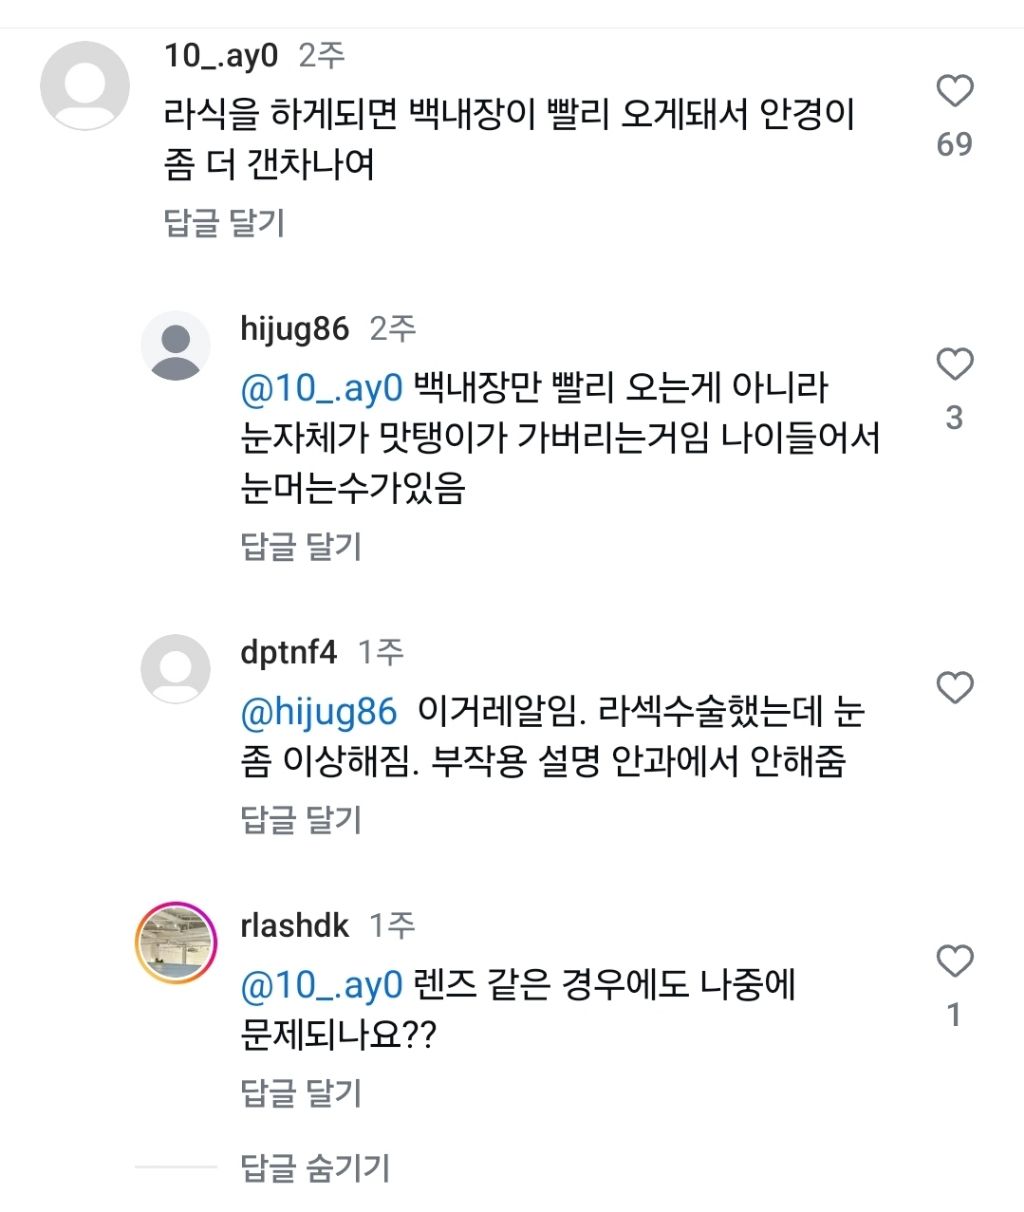The height and width of the screenshot is (1212, 1024).
Task: Open 10_.ay0's profile picture
Action: (x=85, y=85)
